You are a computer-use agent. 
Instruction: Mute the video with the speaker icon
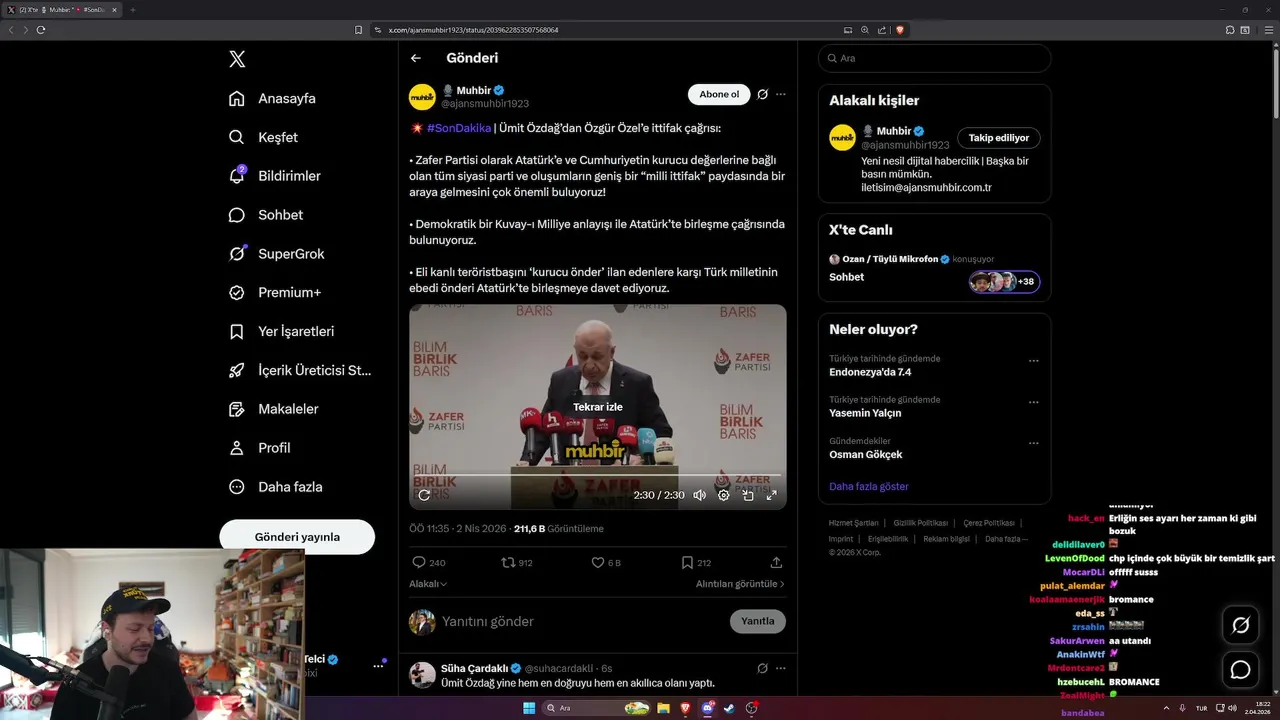click(x=700, y=495)
